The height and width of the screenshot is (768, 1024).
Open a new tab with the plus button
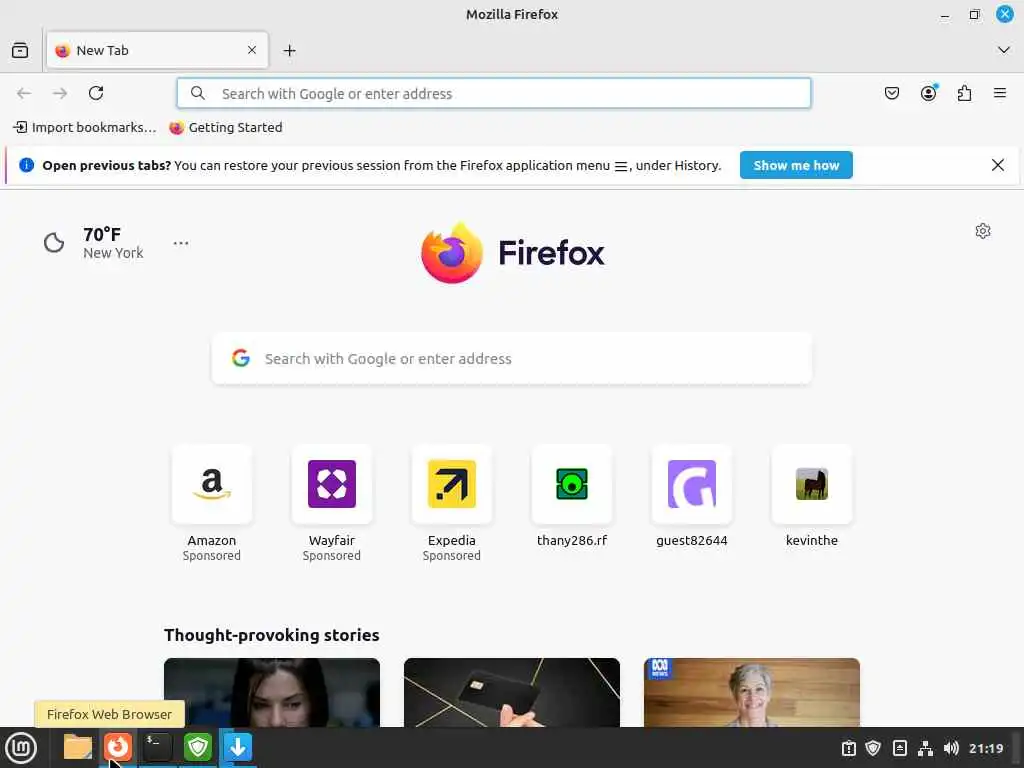click(x=289, y=50)
